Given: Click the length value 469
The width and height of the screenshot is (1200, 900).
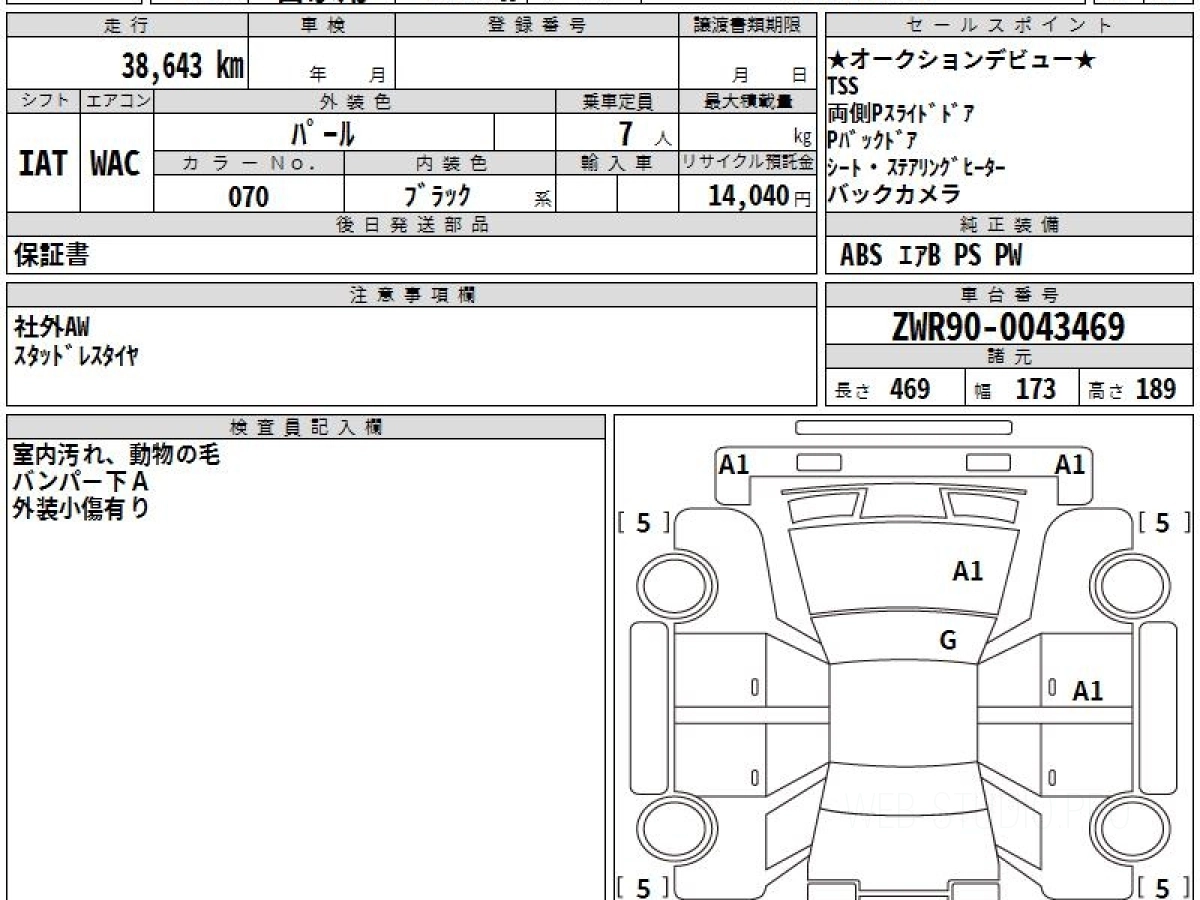Looking at the screenshot, I should [910, 389].
